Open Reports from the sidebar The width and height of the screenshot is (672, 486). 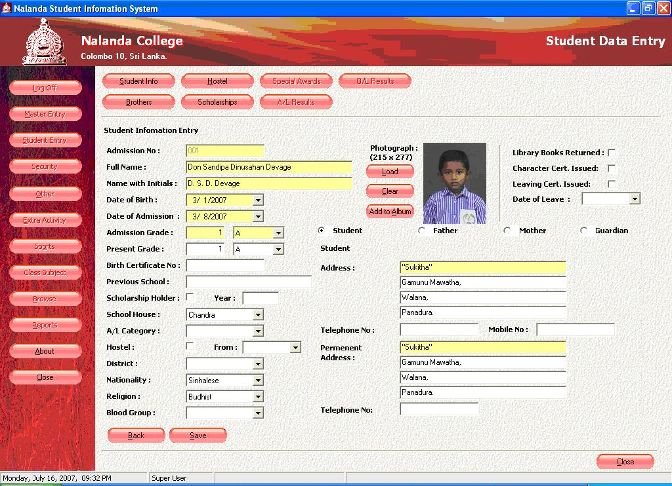click(x=45, y=325)
